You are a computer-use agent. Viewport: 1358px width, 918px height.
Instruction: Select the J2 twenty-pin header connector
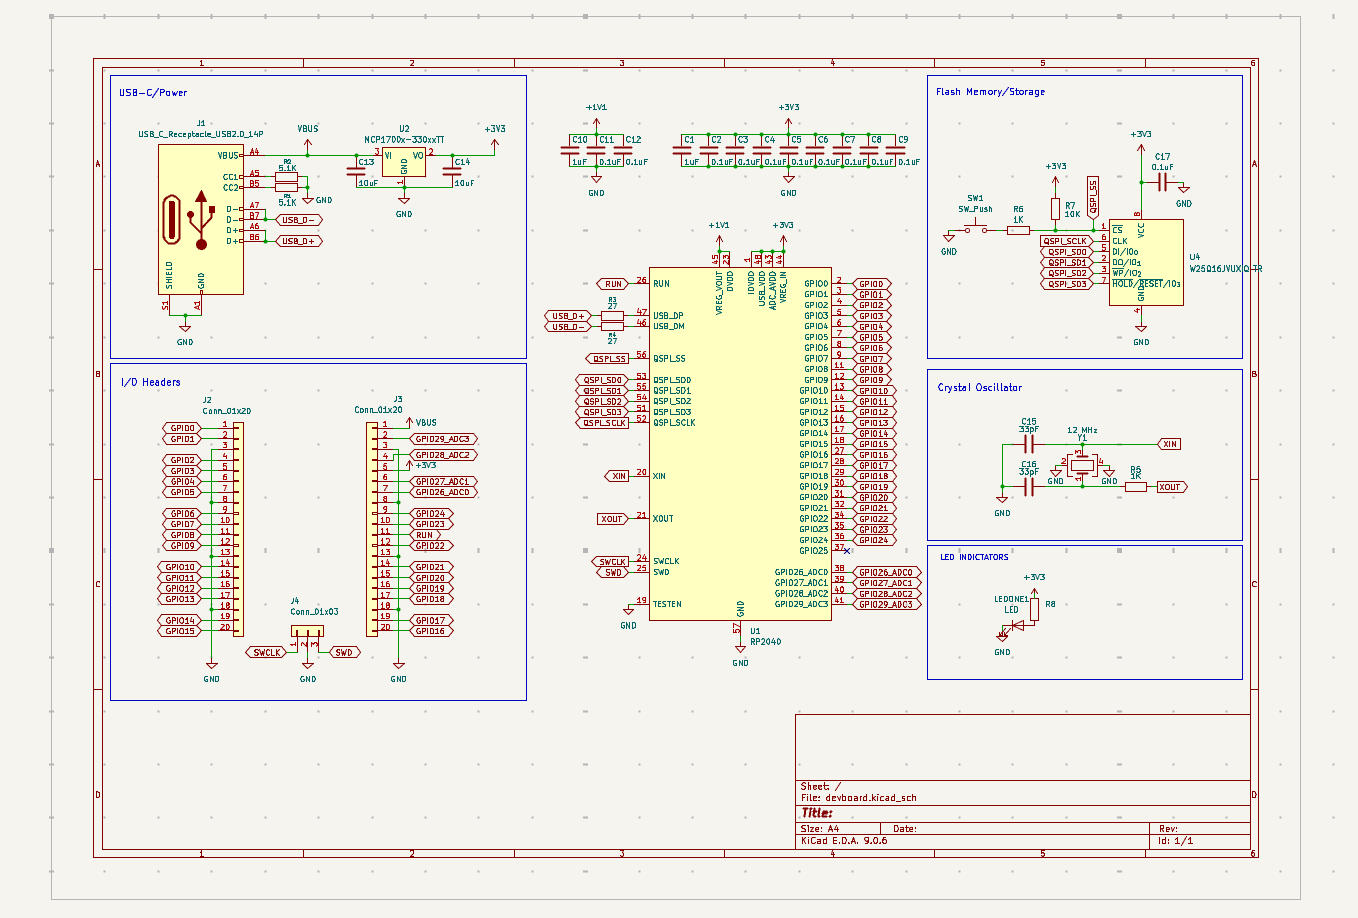tap(237, 528)
